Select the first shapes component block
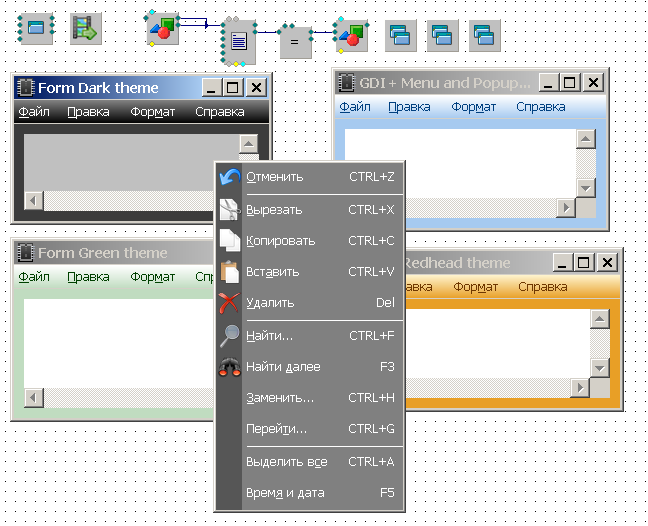This screenshot has height=526, width=648. 162,28
